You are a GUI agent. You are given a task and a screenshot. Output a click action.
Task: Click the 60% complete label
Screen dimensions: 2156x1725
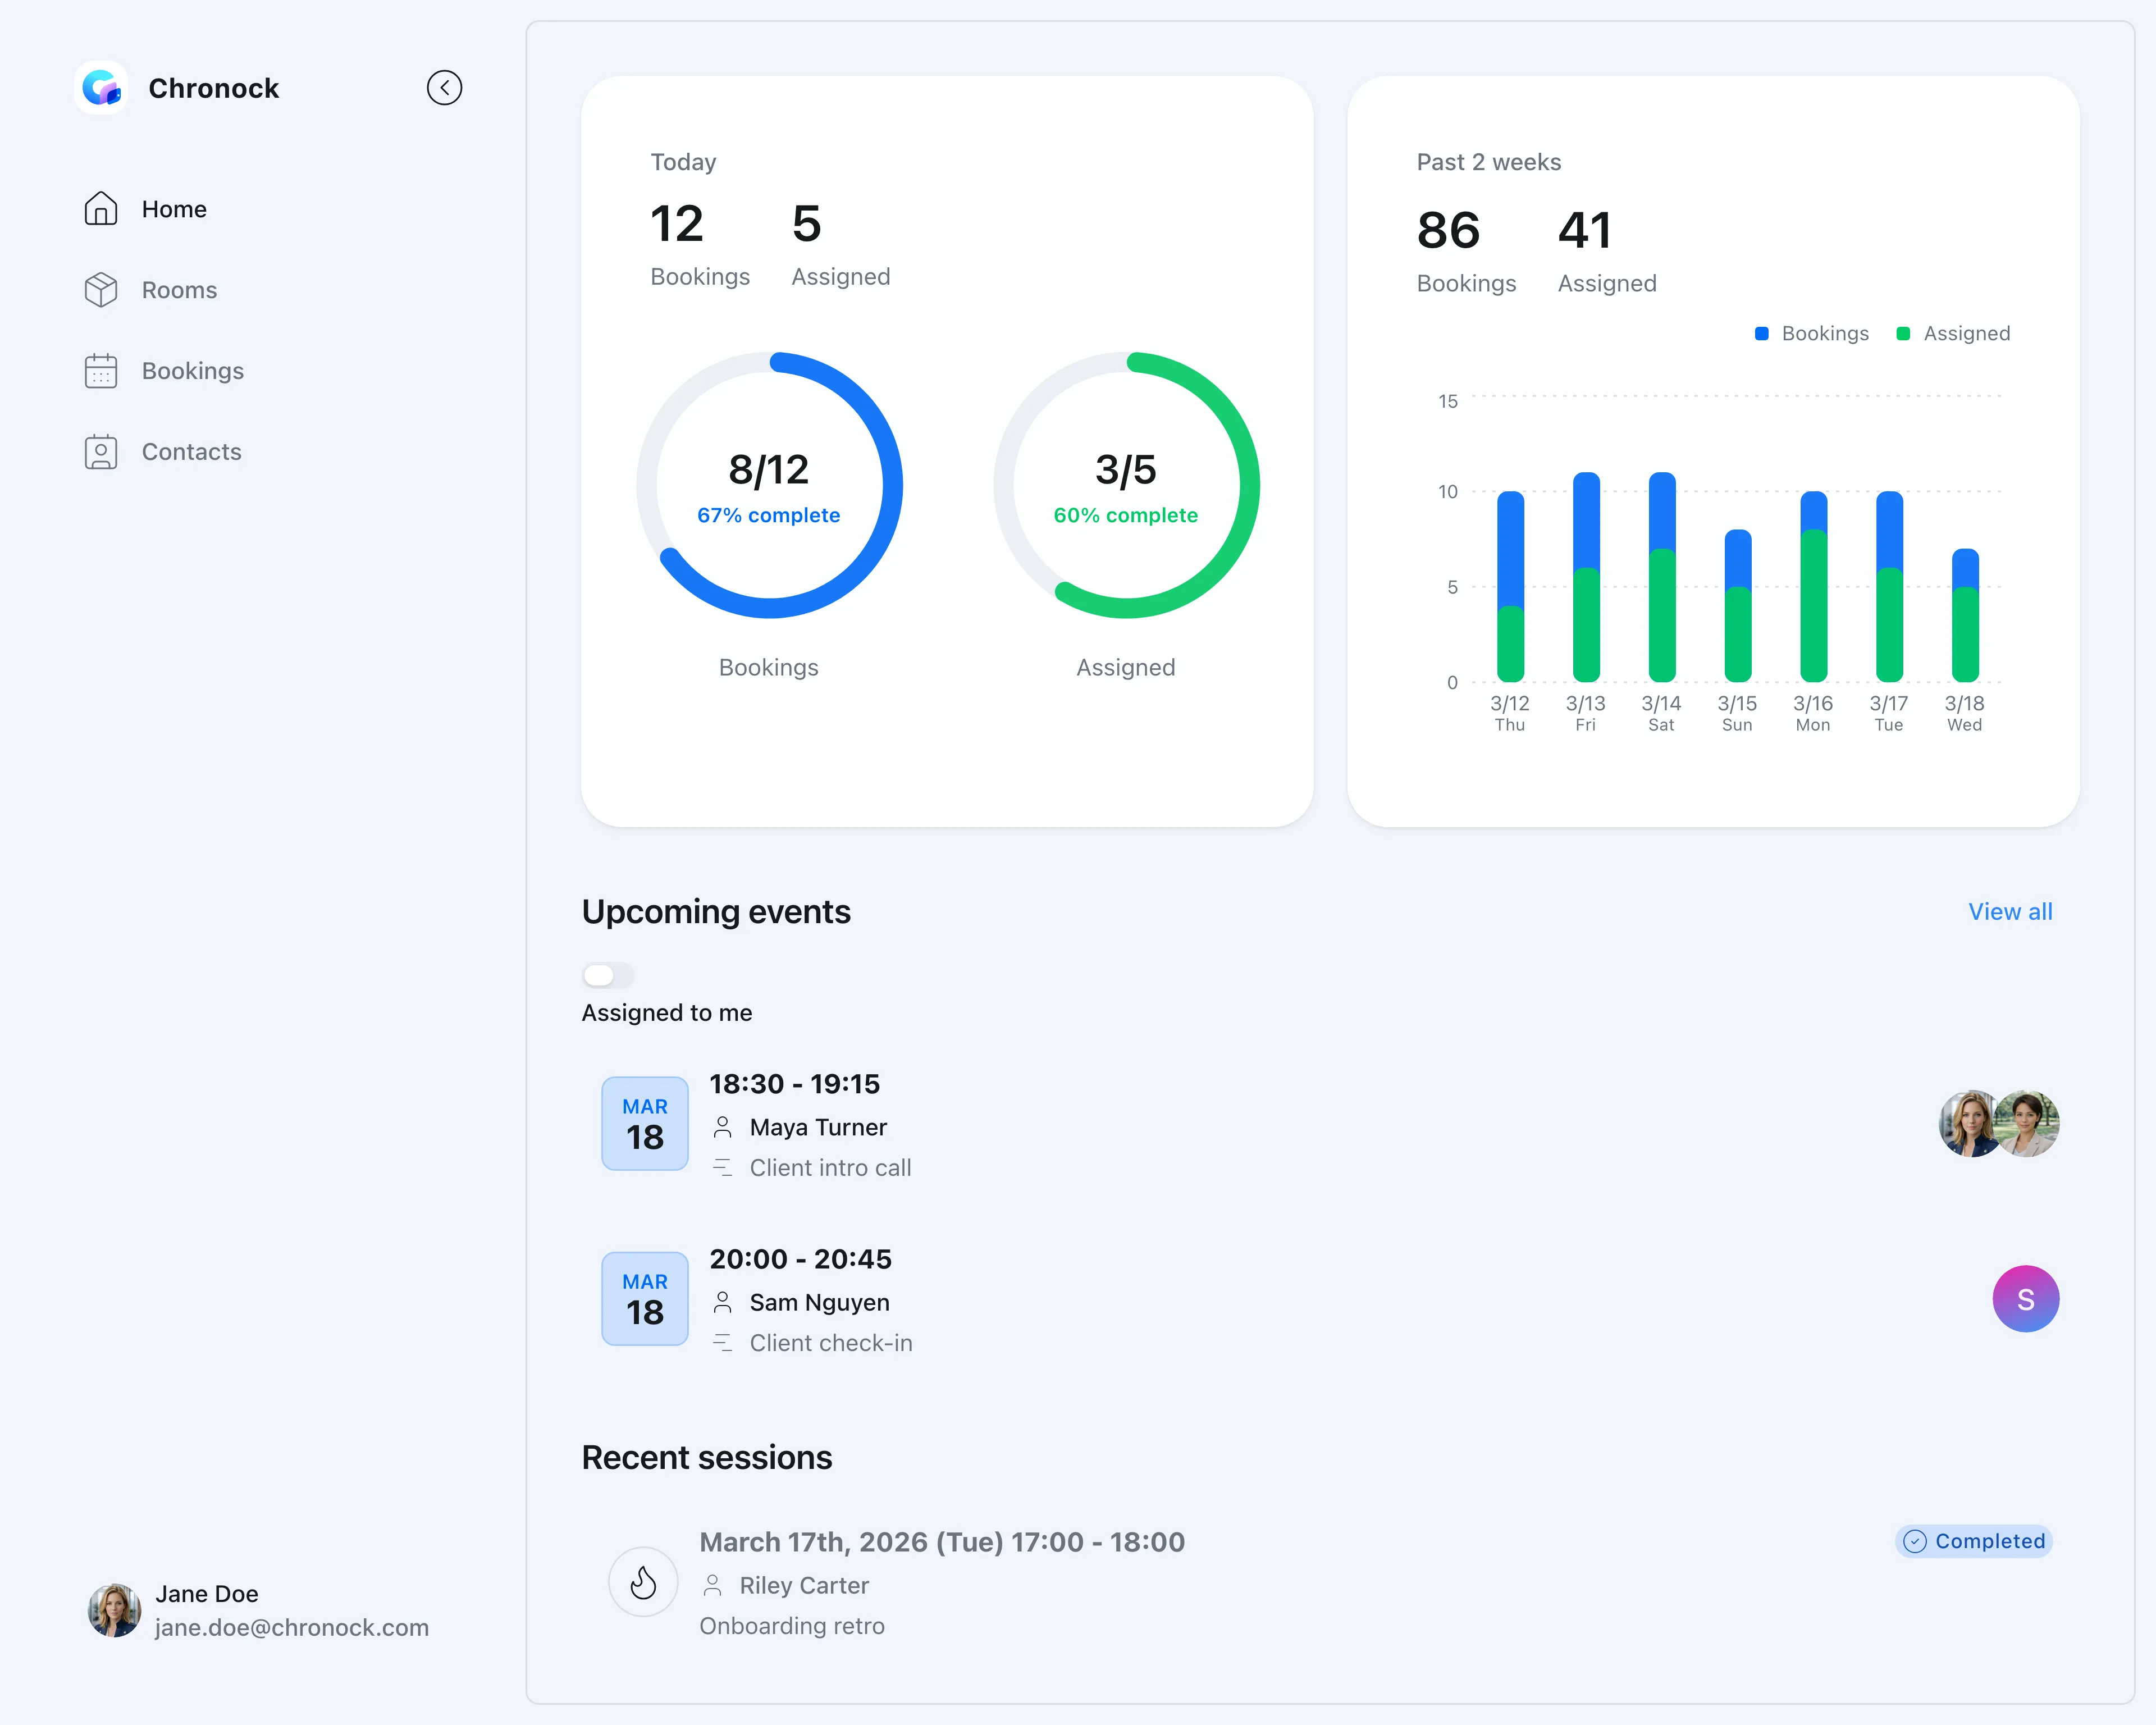click(x=1126, y=515)
